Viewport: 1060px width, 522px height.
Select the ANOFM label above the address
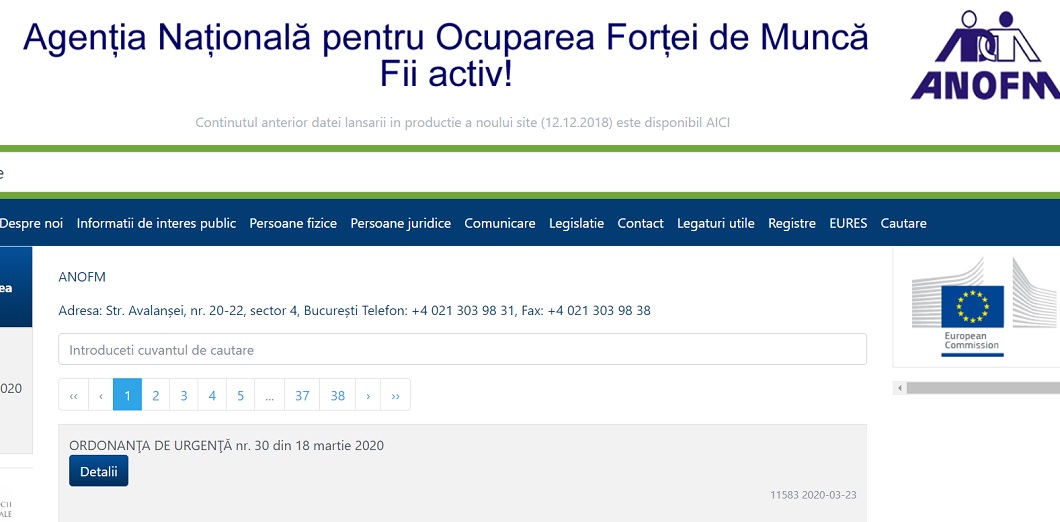click(x=82, y=277)
